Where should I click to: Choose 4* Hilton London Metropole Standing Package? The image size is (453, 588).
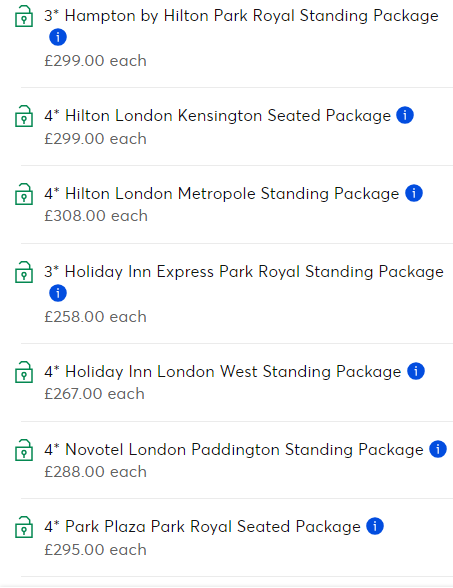pos(222,194)
